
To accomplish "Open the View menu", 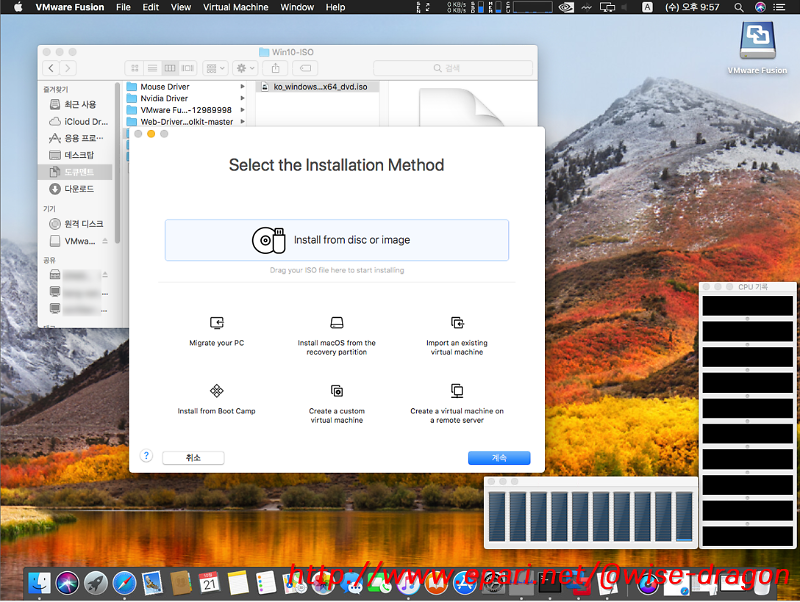I will [181, 7].
